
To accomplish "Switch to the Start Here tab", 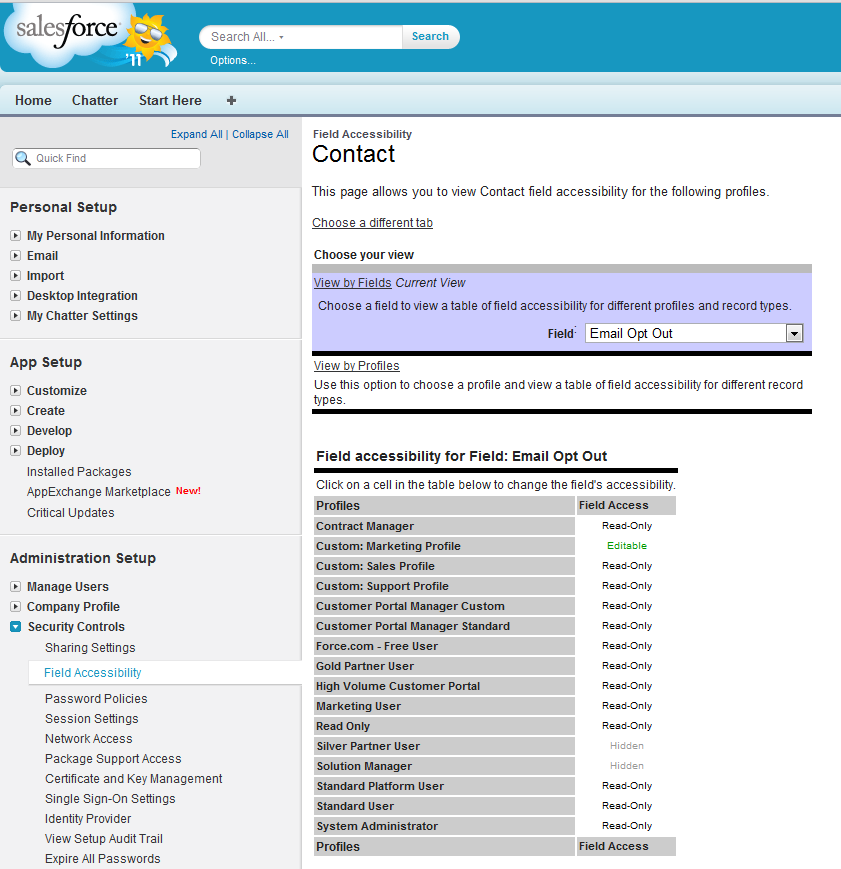I will 170,100.
